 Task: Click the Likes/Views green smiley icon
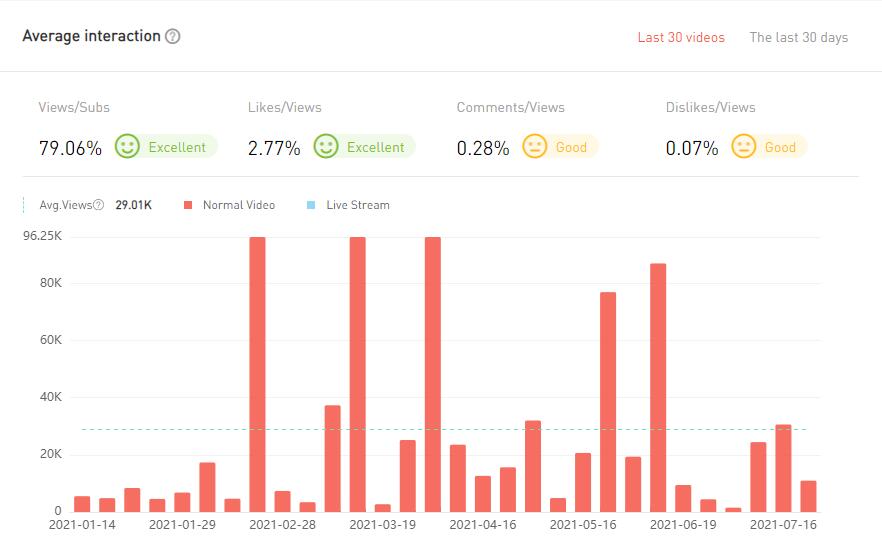326,147
